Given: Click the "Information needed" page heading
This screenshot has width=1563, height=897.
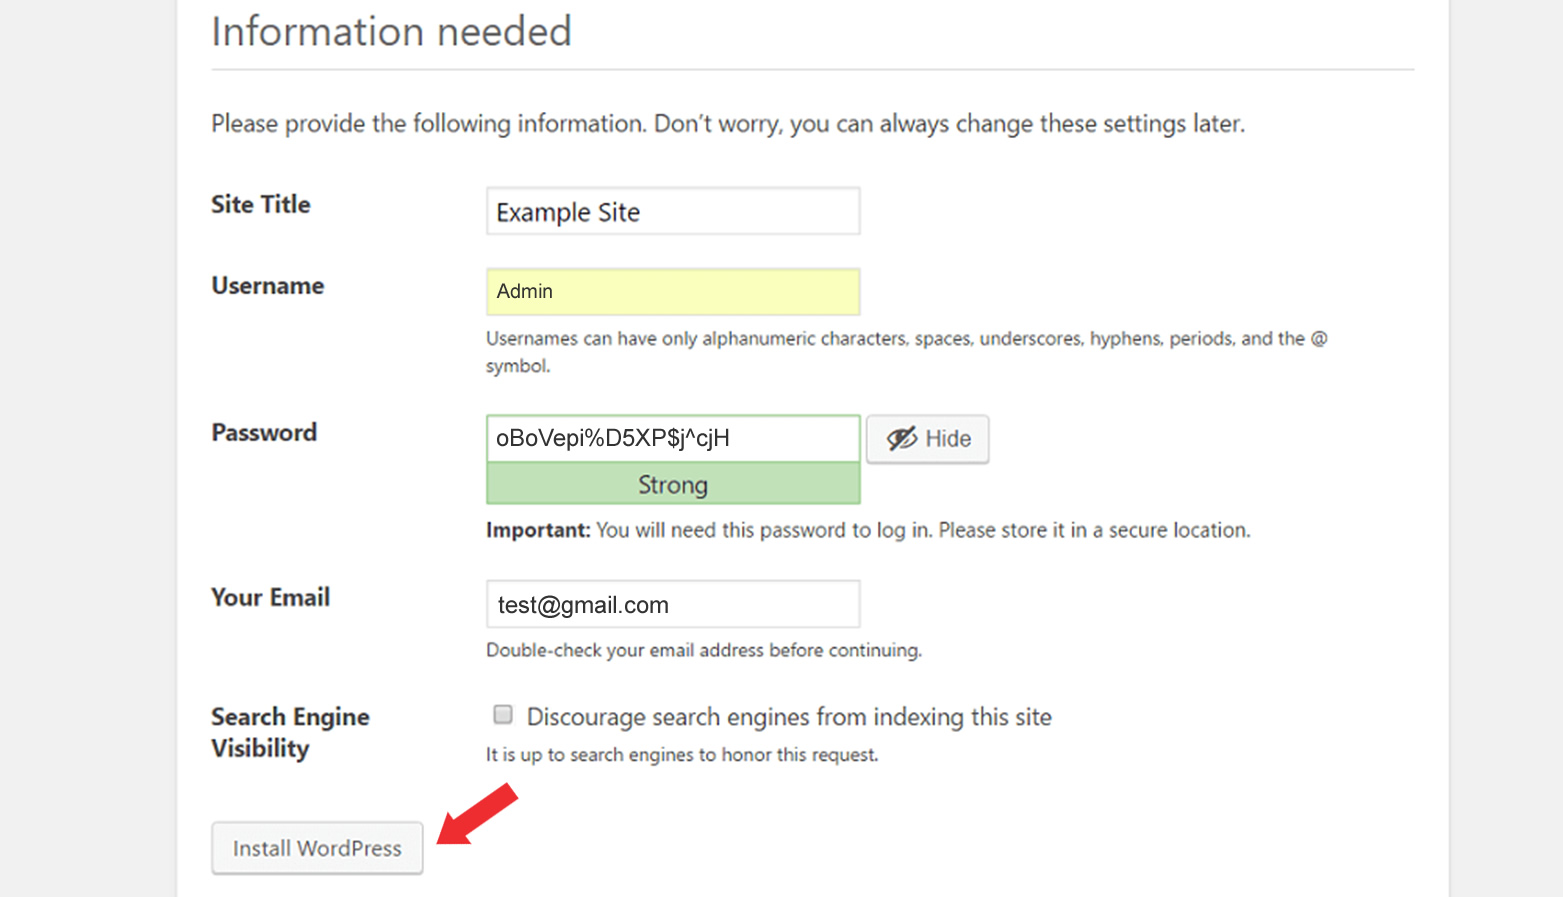Looking at the screenshot, I should 390,31.
